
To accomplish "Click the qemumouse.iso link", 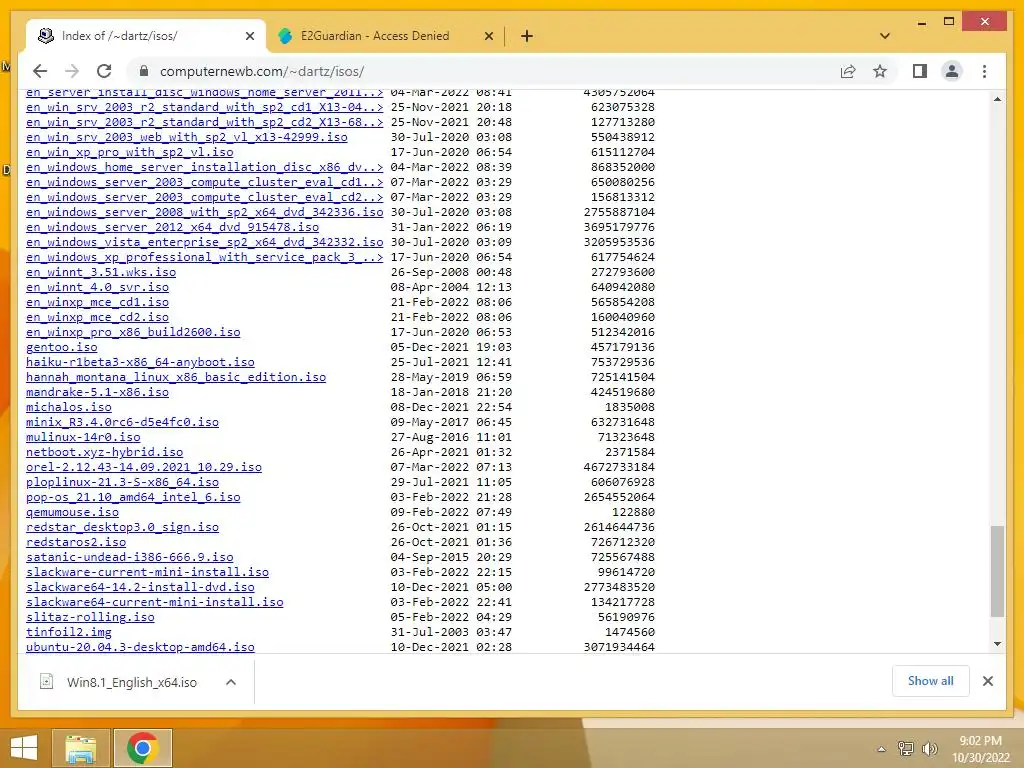I will 72,513.
